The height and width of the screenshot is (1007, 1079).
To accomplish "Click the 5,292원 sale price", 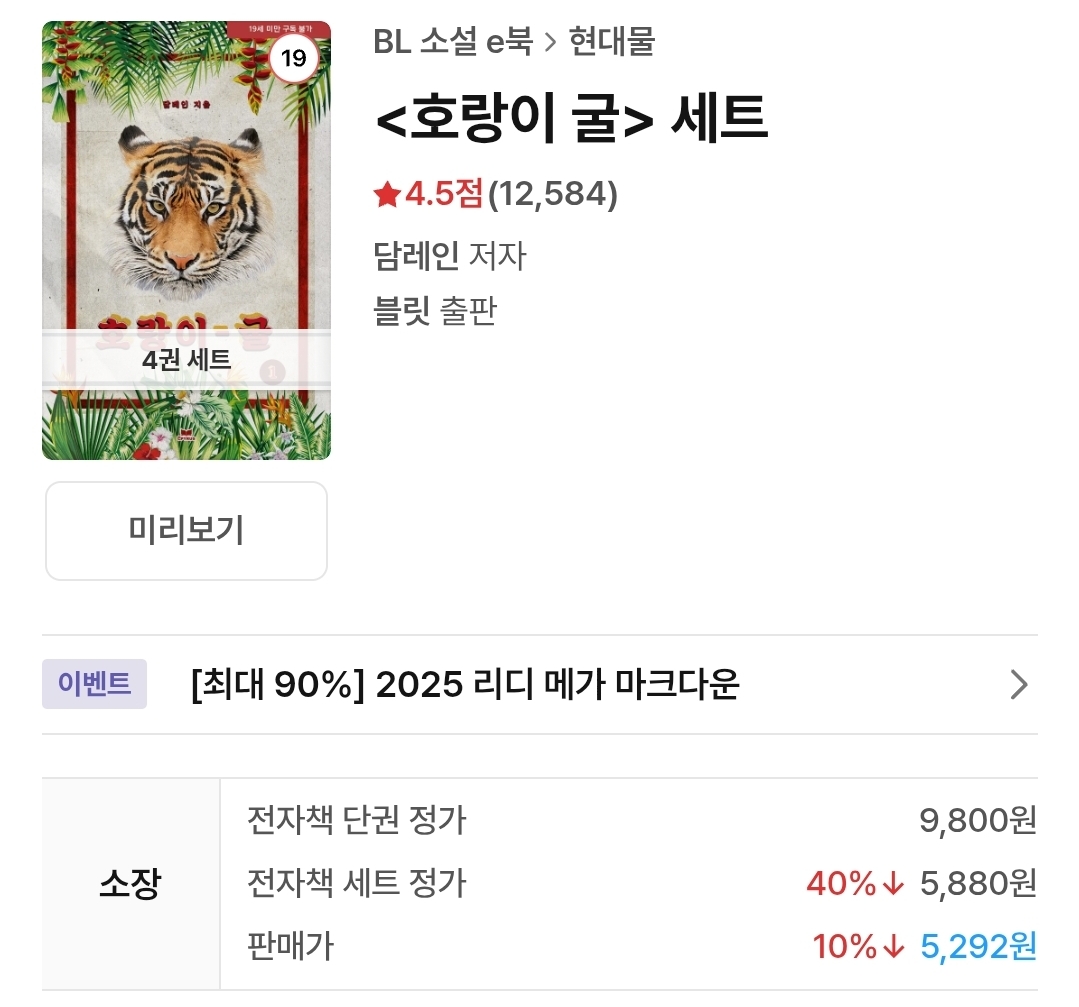I will (978, 946).
